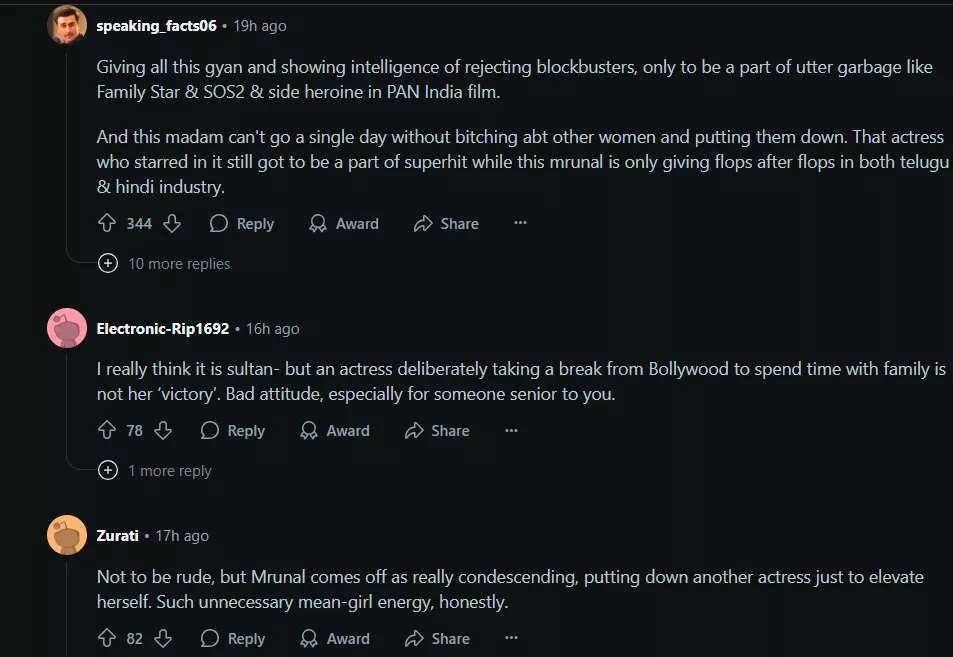Open more options on speaking_facts06's comment

pyautogui.click(x=520, y=224)
